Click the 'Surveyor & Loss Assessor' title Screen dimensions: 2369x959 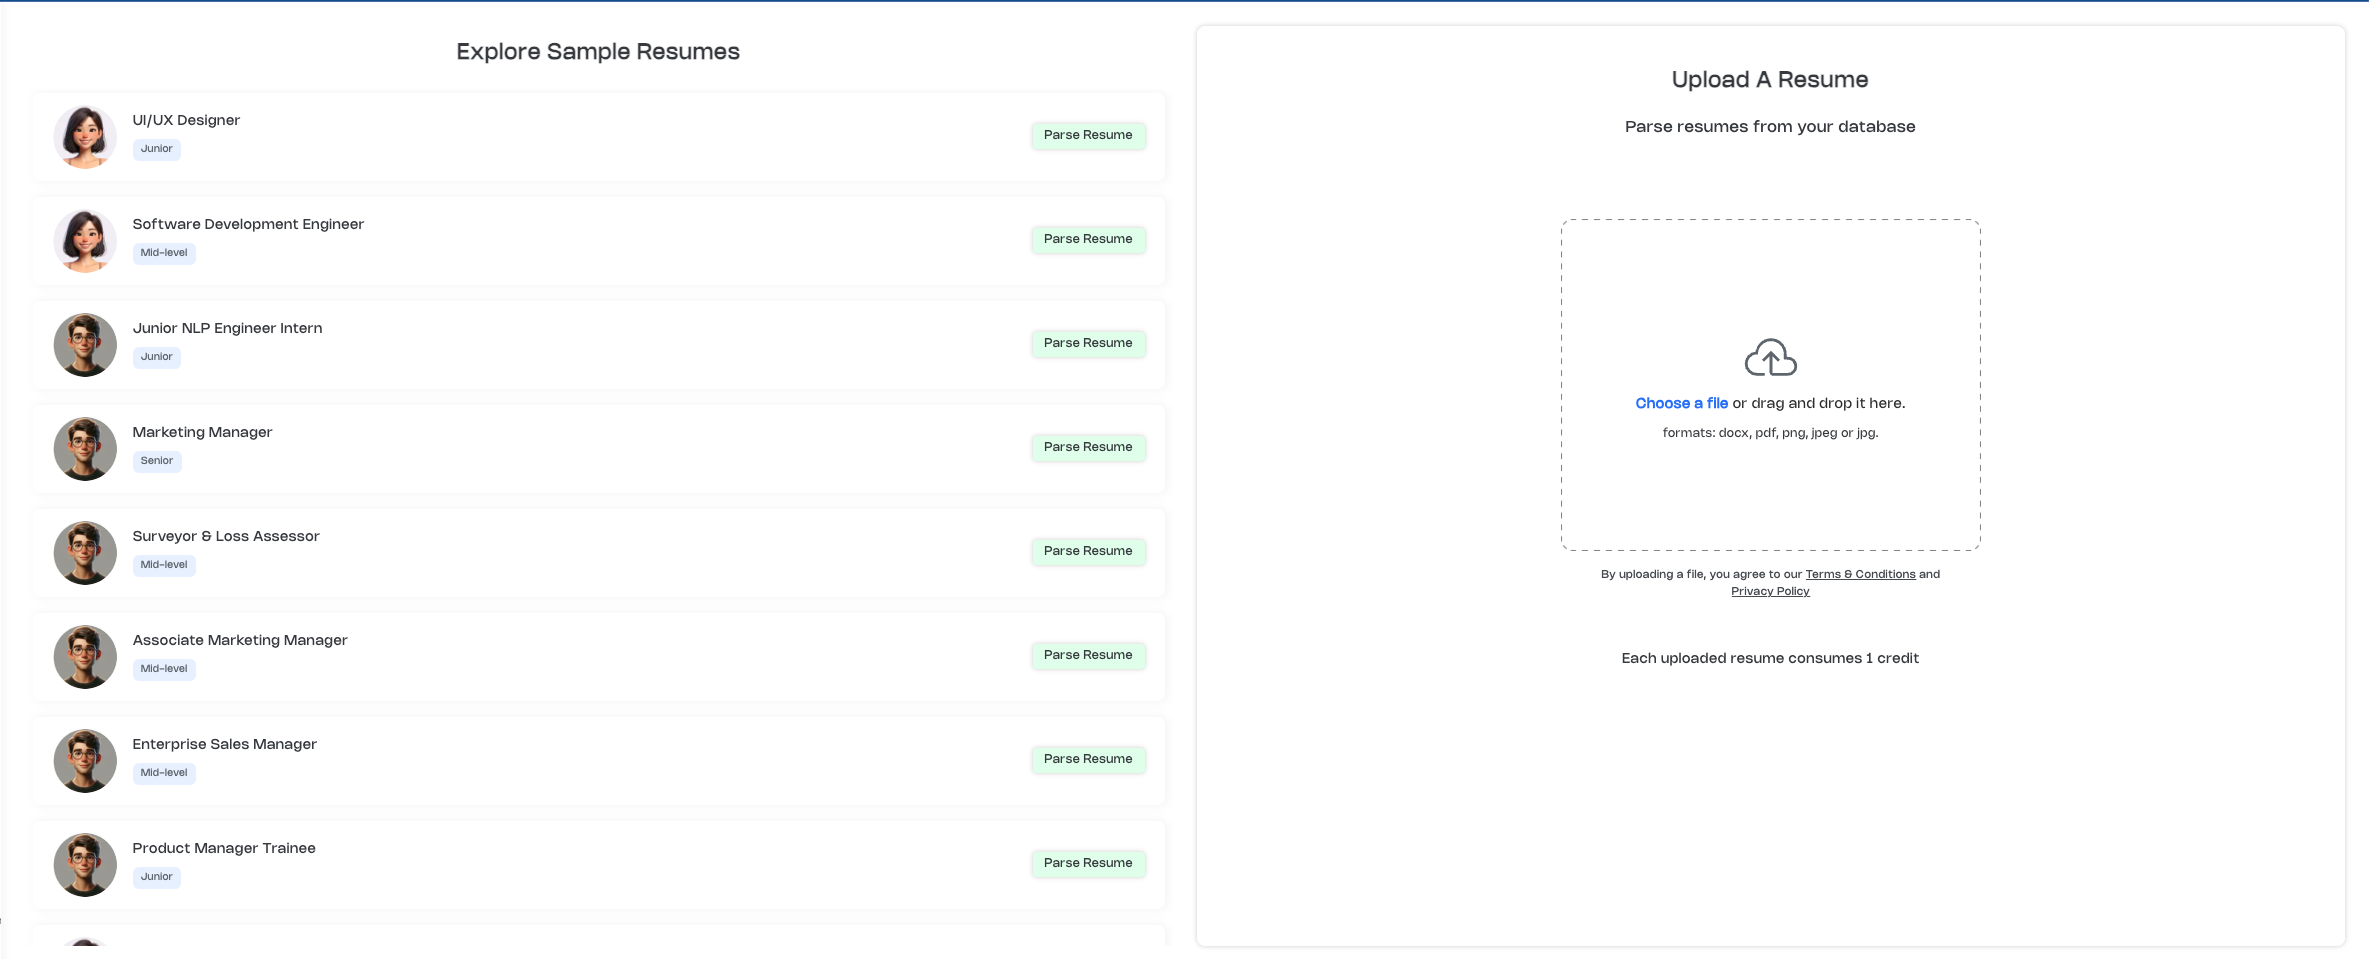226,536
